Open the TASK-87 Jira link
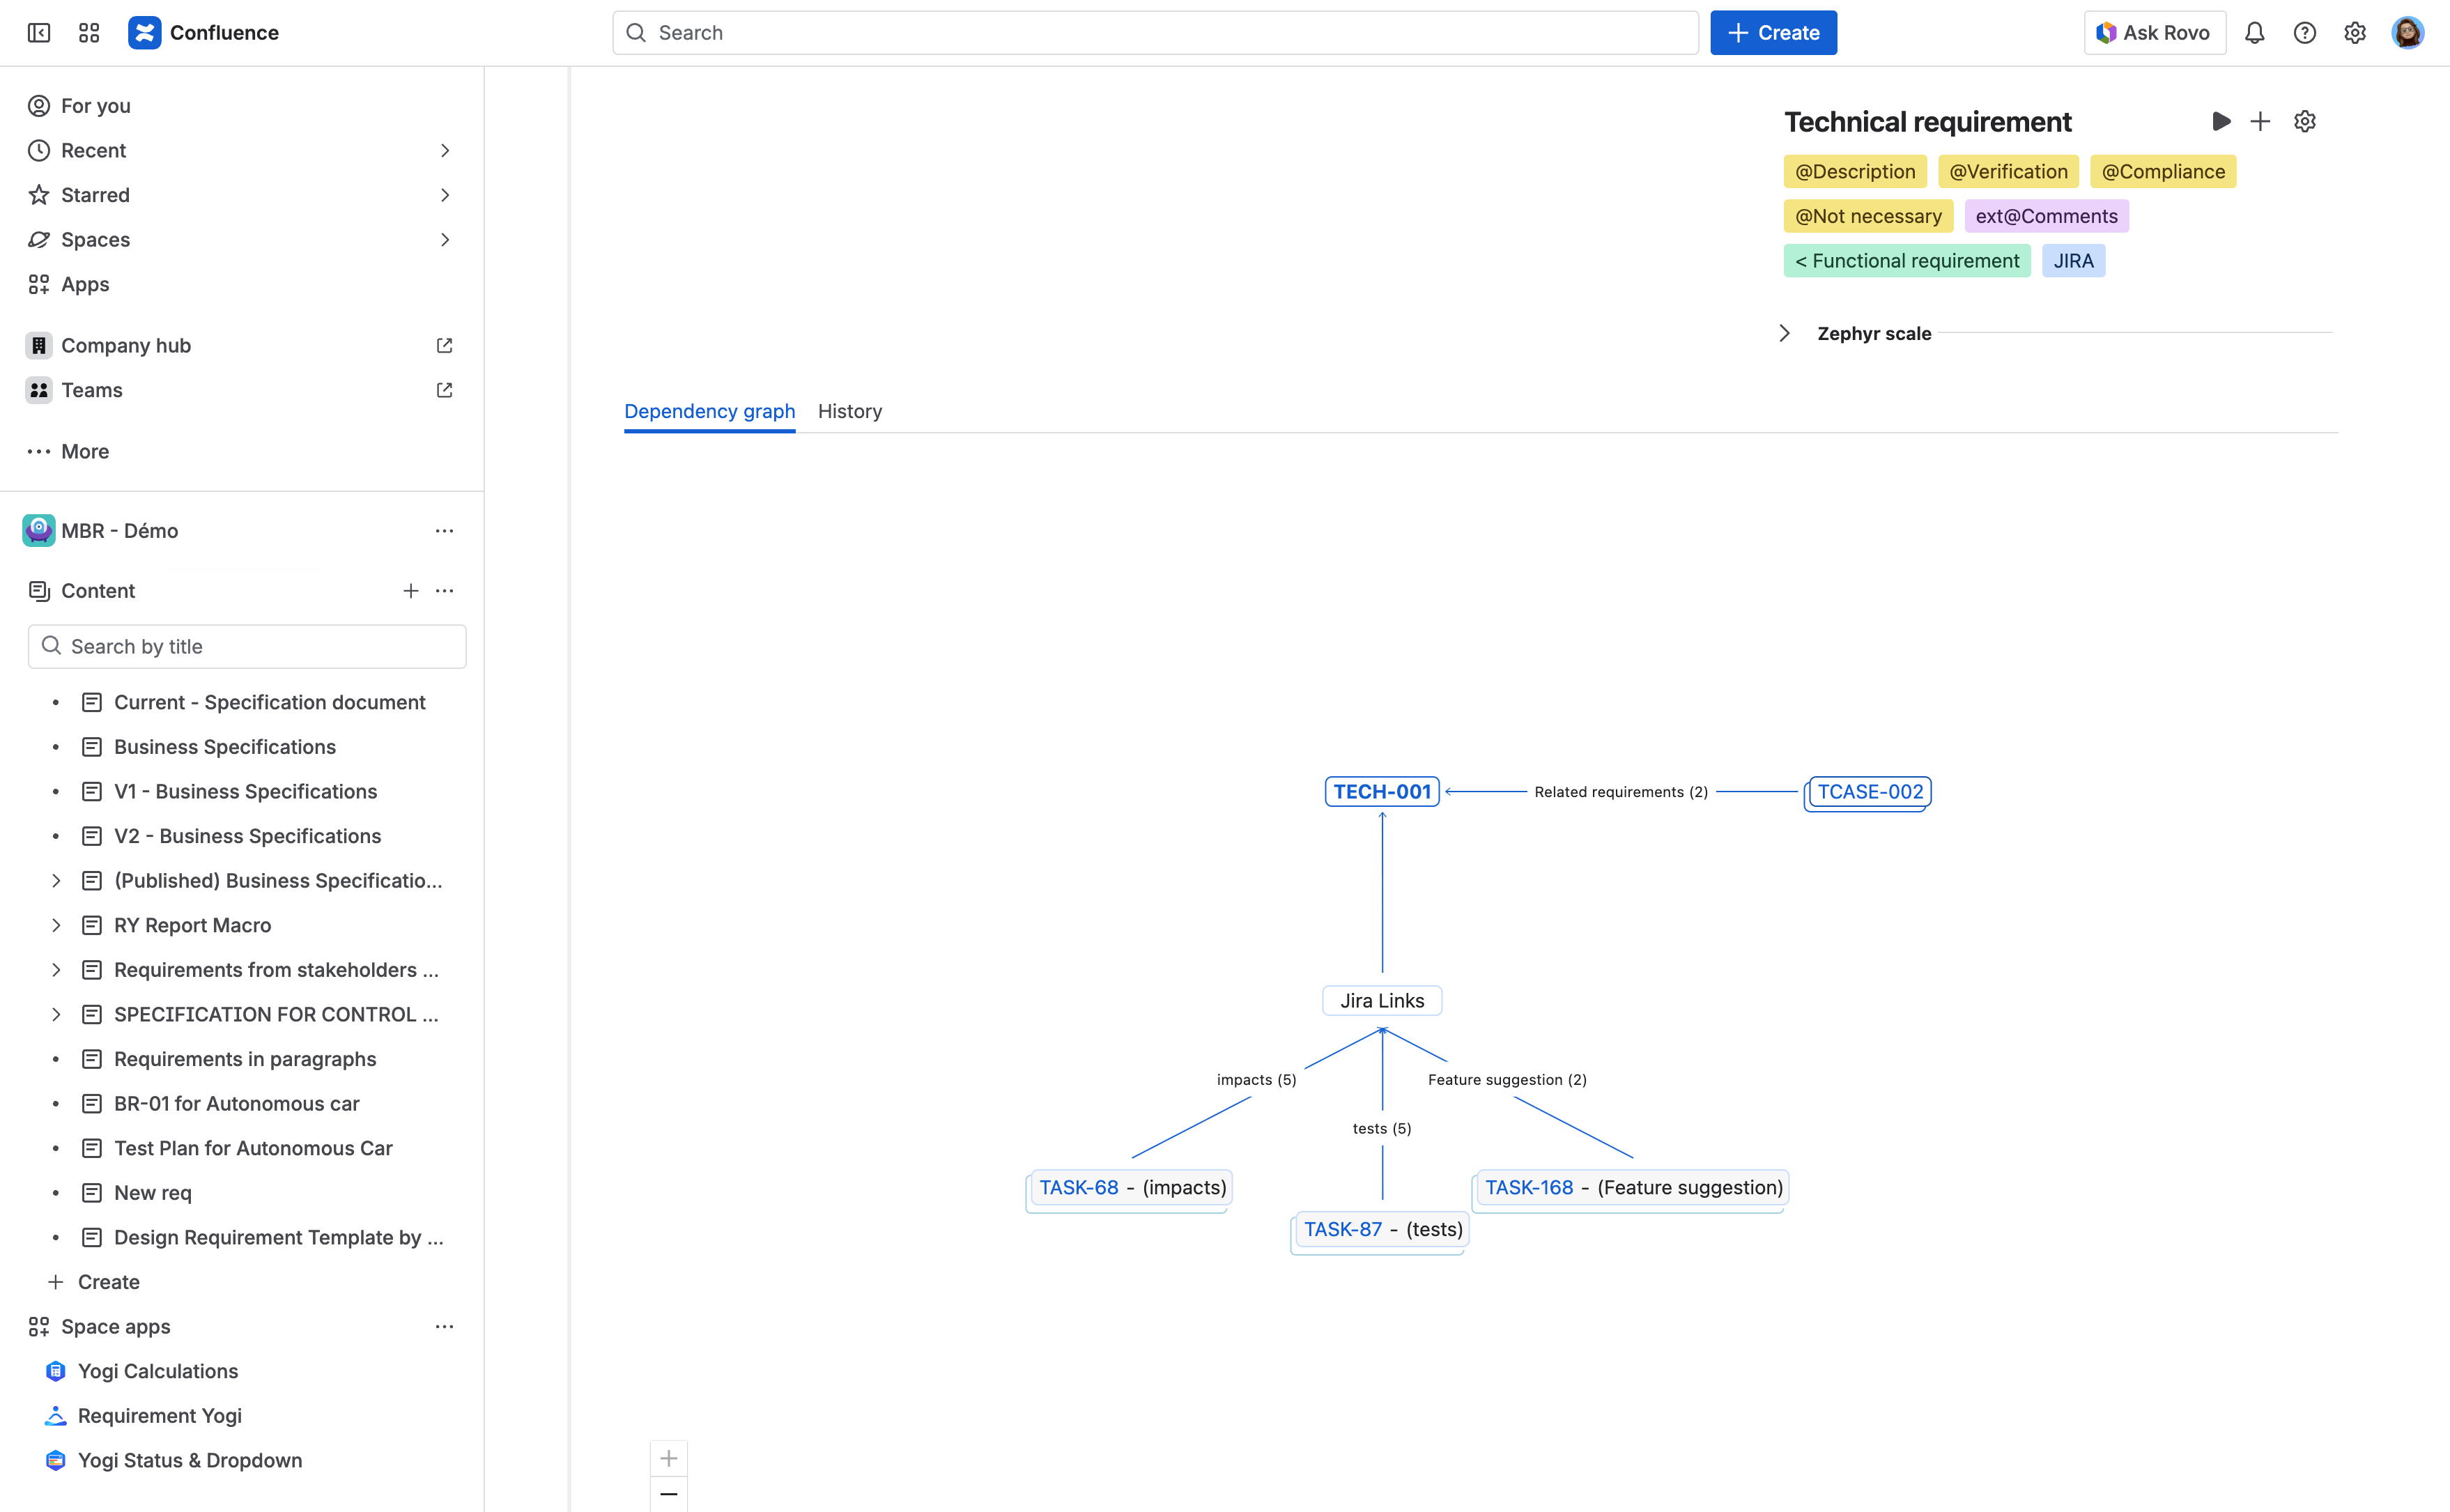Screen dimensions: 2450x1512 (1343, 1229)
